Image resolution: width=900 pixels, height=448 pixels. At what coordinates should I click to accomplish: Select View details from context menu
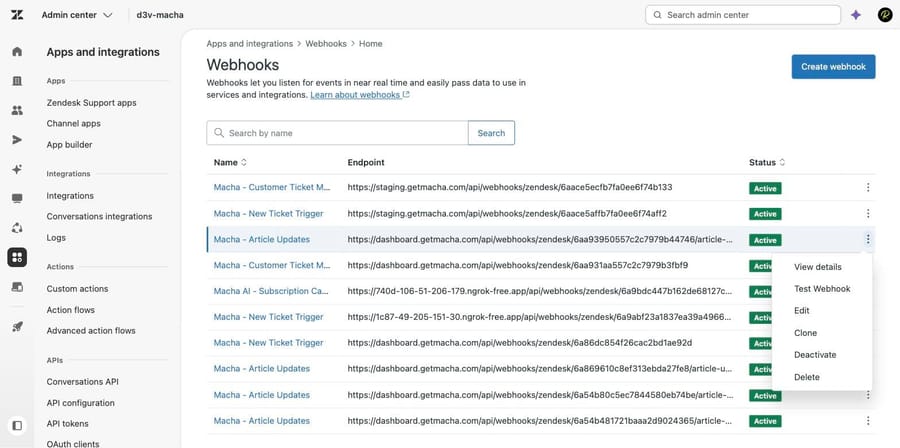[817, 267]
